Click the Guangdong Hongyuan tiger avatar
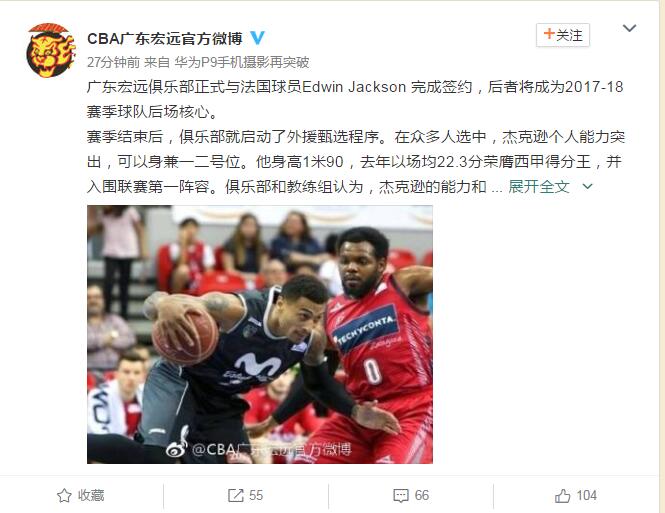This screenshot has height=513, width=665. tap(50, 50)
